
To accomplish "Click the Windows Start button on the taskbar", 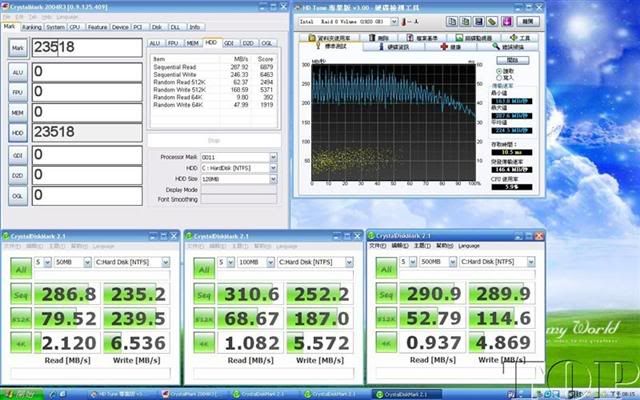I will tap(21, 395).
